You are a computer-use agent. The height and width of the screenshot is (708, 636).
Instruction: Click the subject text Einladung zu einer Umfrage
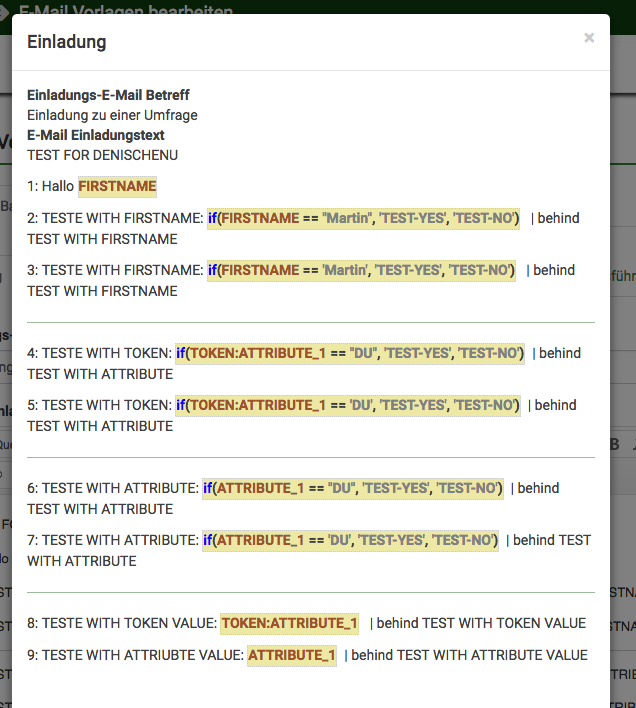point(112,115)
